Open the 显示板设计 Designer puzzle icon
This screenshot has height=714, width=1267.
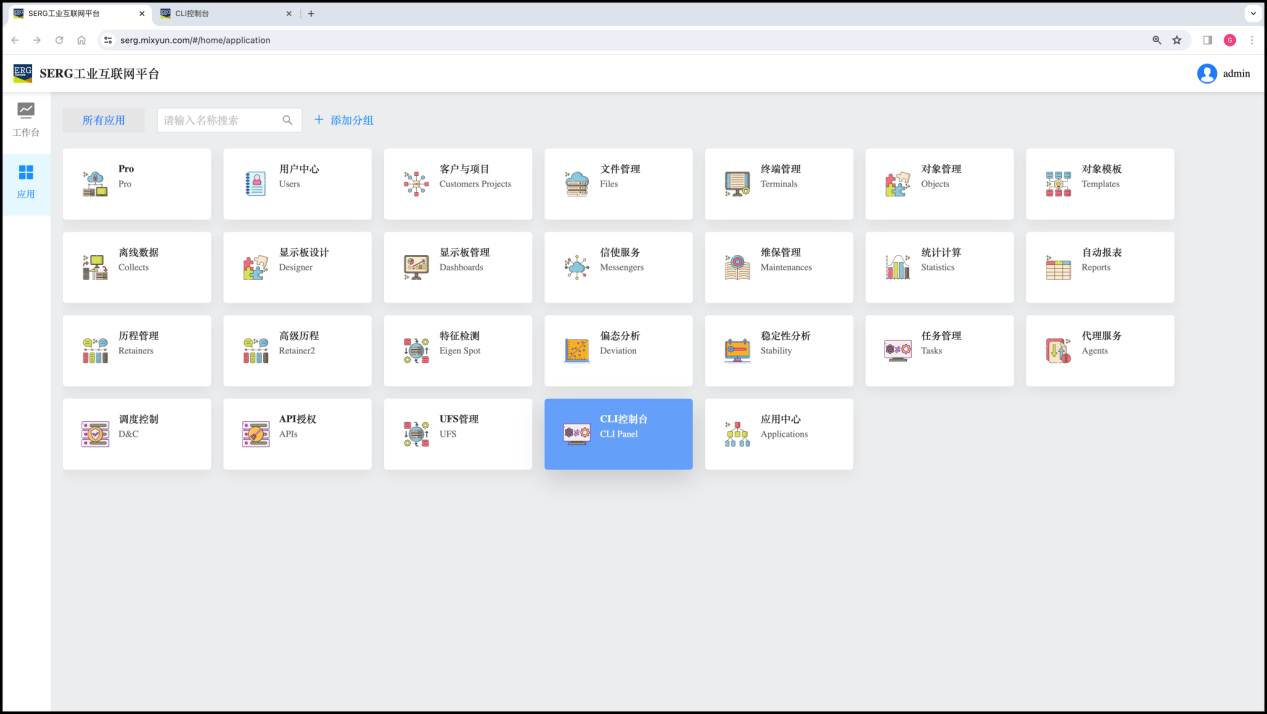pos(256,267)
